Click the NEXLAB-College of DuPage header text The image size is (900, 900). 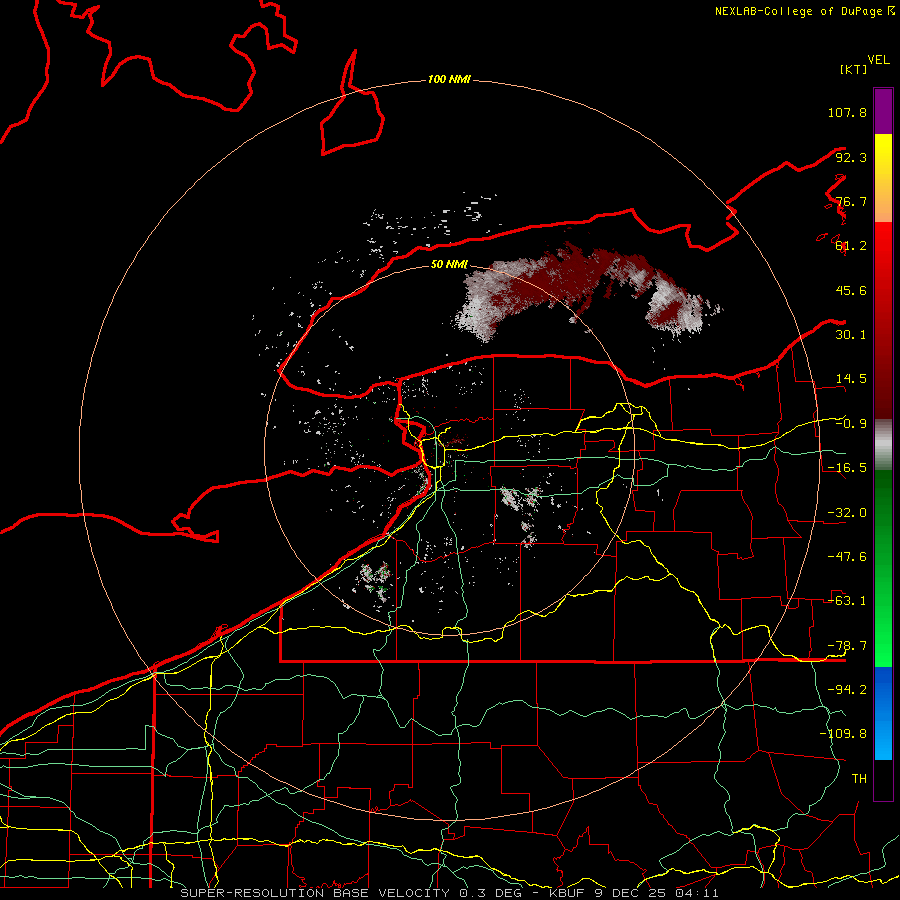804,11
